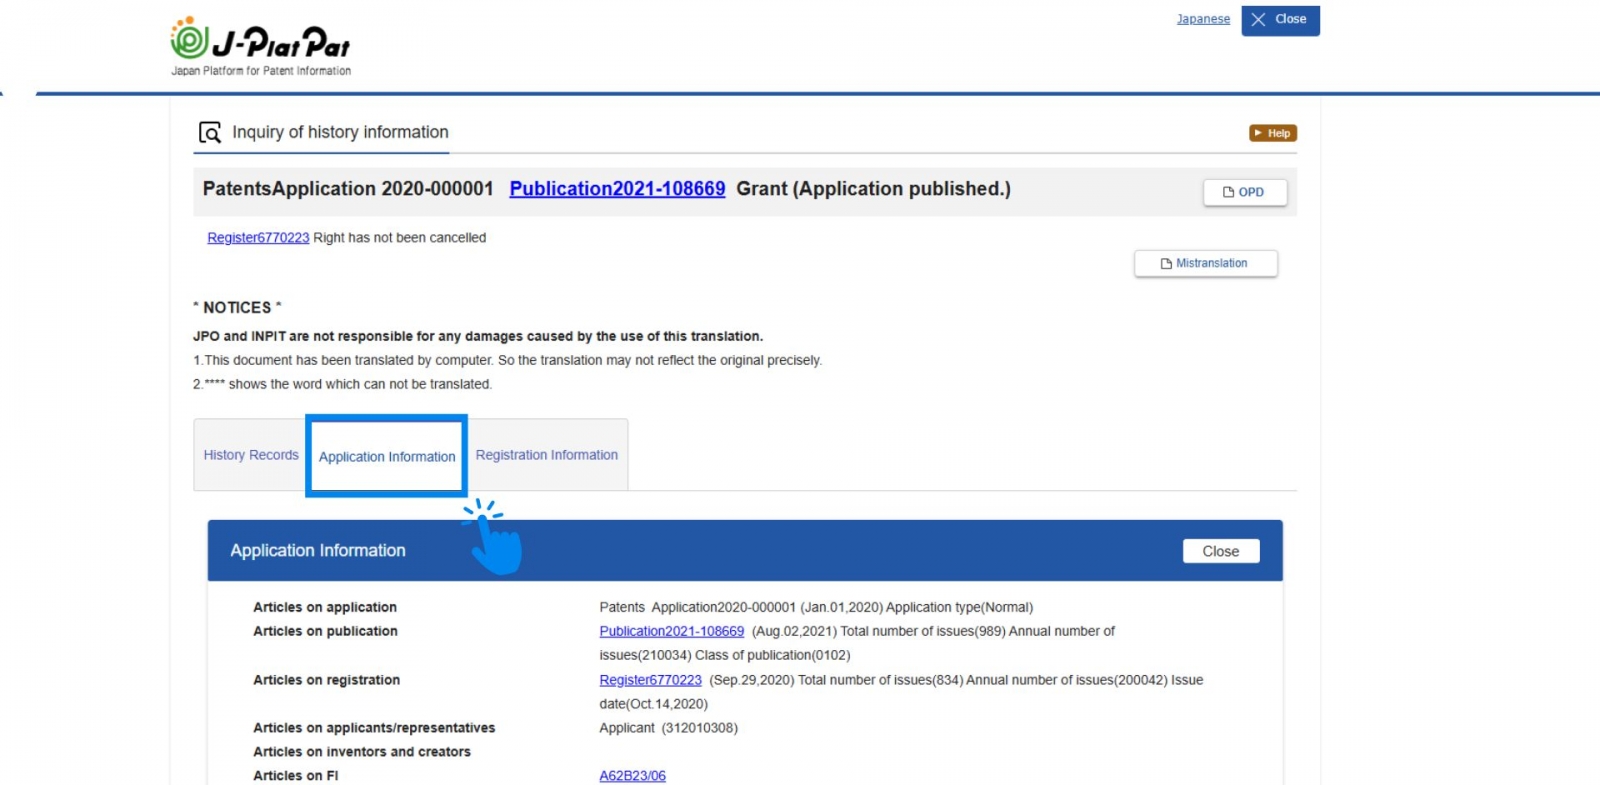Open Register6770223 link below the title bar

click(x=258, y=238)
